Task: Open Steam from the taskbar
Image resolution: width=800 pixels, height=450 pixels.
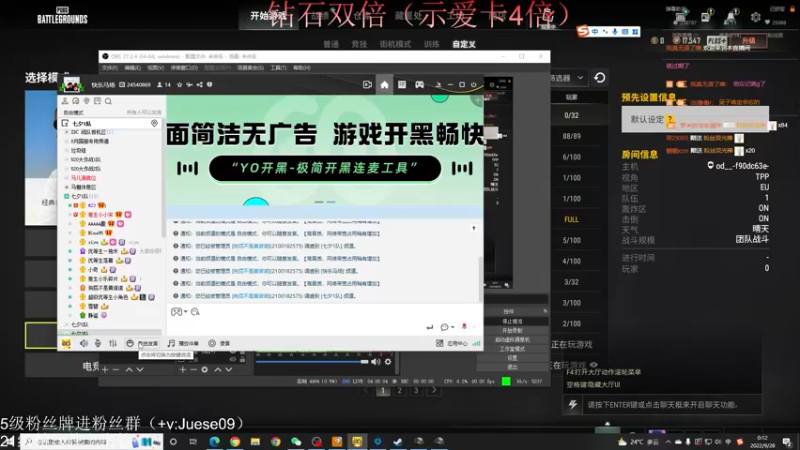Action: pos(398,442)
